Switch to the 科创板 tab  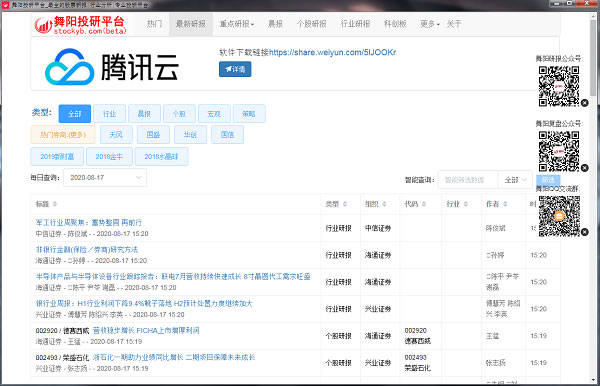click(x=395, y=24)
